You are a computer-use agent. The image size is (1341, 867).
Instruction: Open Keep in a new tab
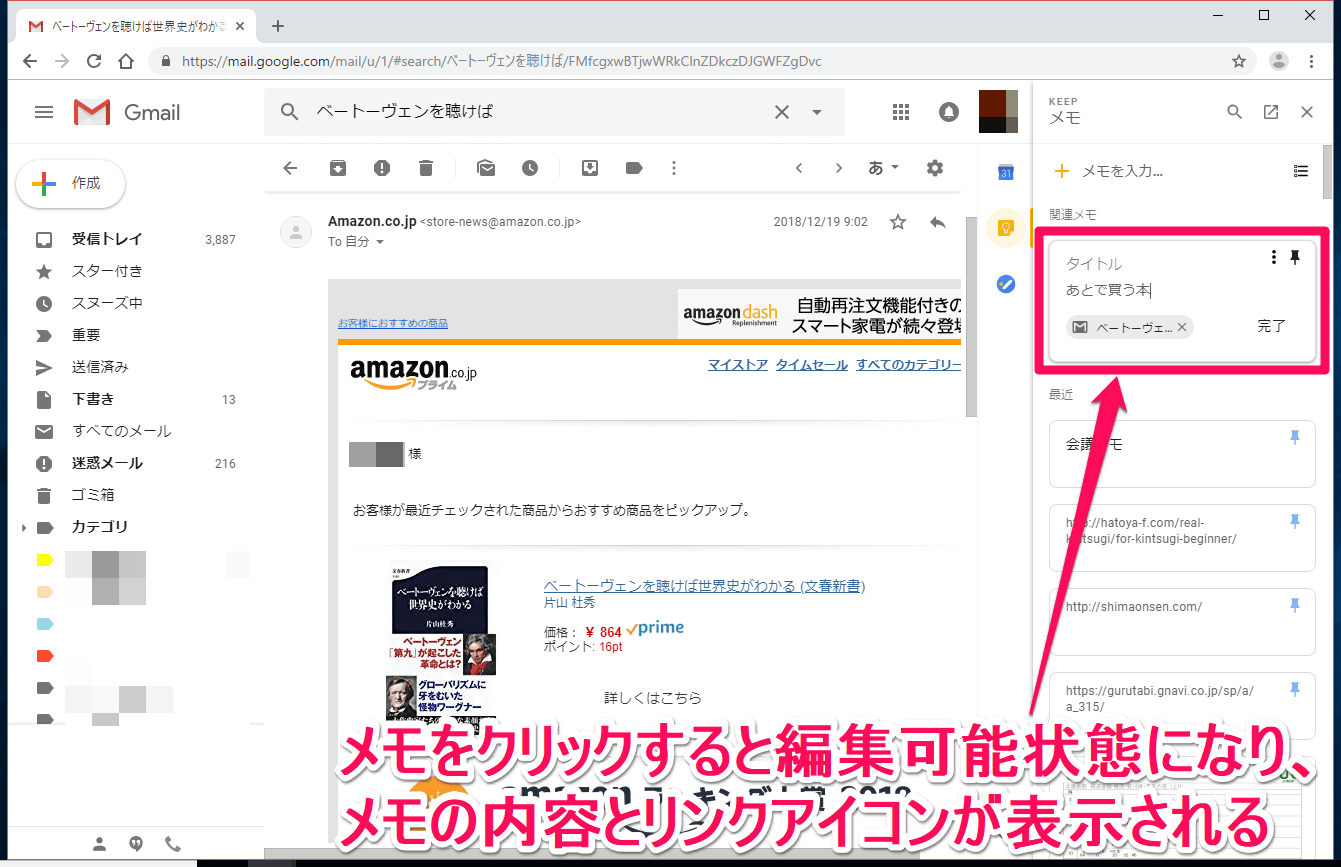point(1271,112)
